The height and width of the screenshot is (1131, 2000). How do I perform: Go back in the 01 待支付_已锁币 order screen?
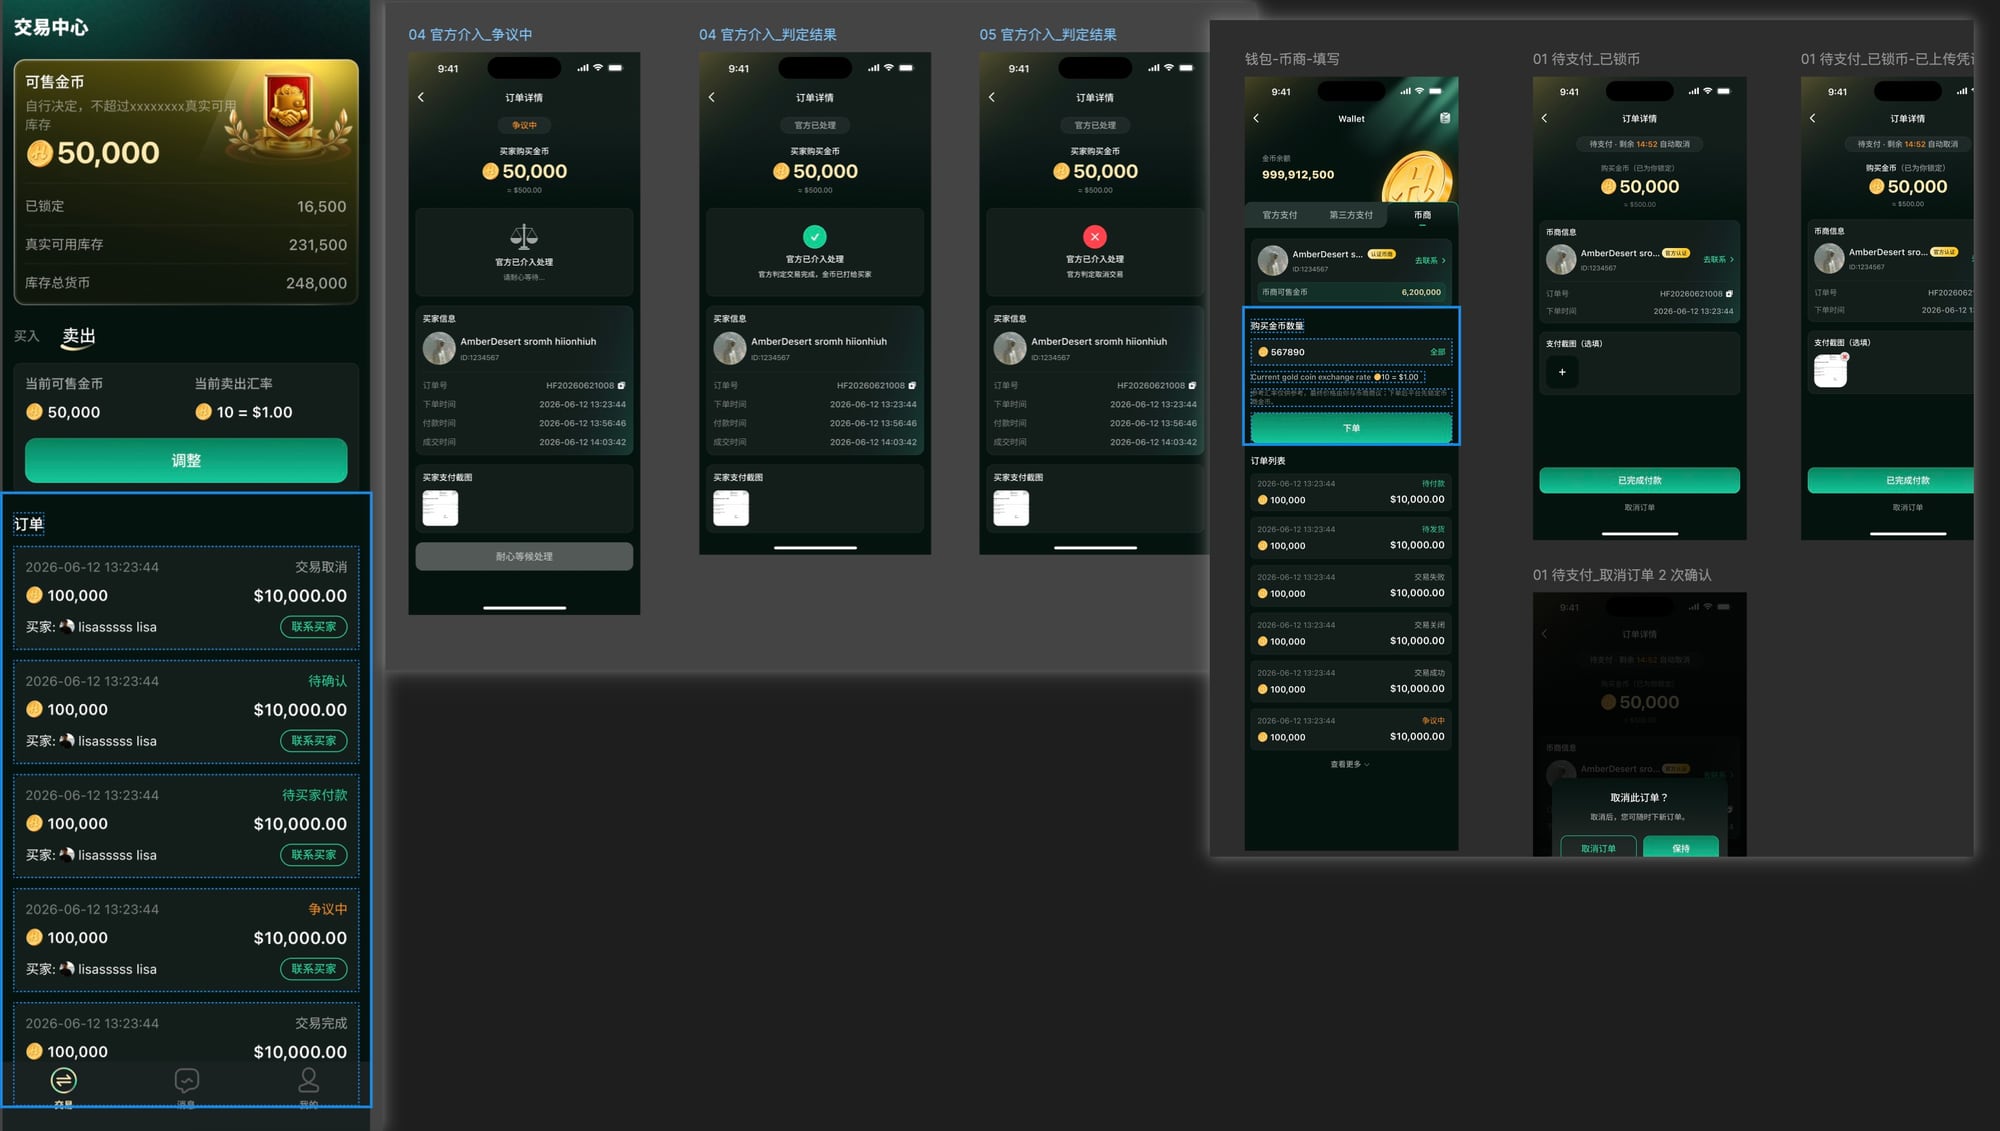click(1545, 118)
